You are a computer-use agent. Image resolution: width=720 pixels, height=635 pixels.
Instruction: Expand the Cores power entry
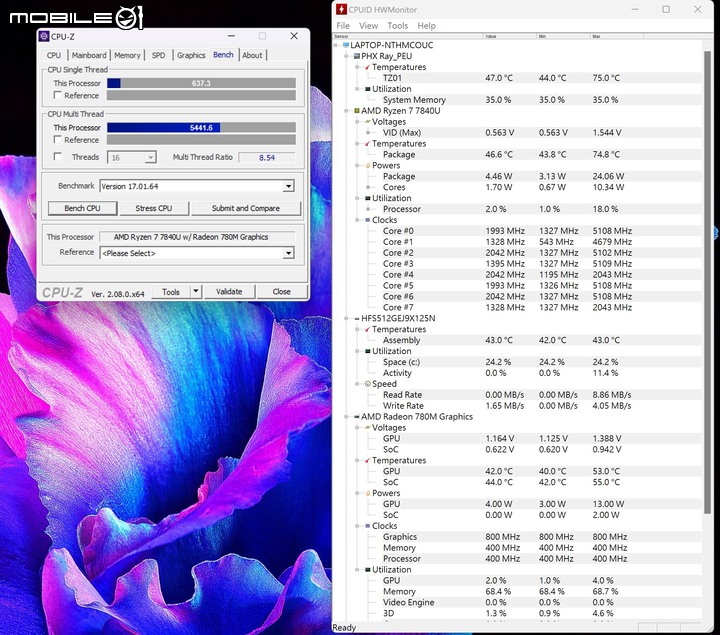pos(368,187)
